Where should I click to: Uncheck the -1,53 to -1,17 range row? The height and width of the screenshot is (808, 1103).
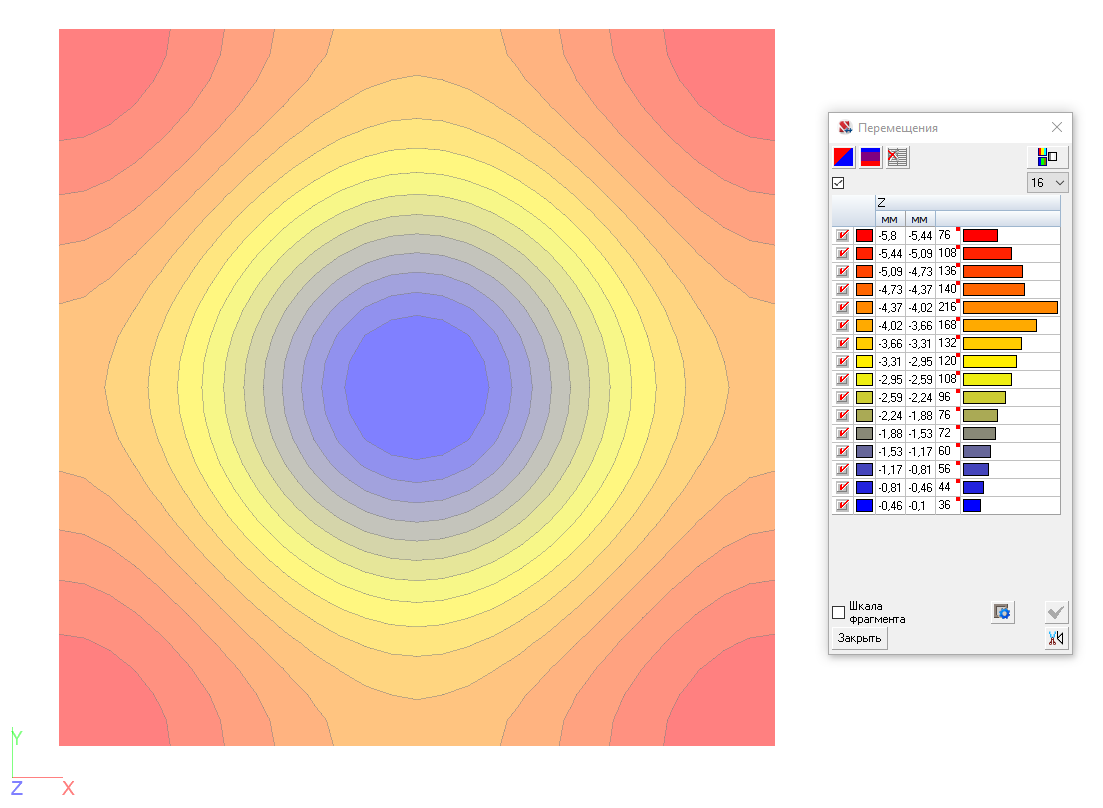tap(842, 451)
